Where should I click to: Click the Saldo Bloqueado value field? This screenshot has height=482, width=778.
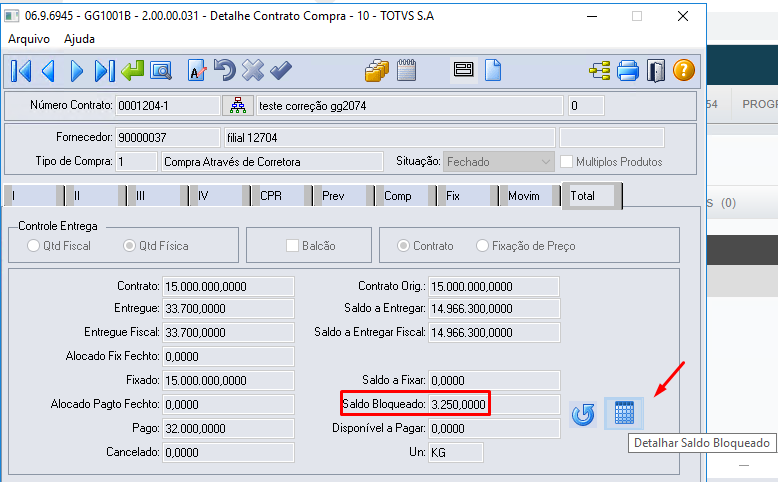(x=494, y=405)
